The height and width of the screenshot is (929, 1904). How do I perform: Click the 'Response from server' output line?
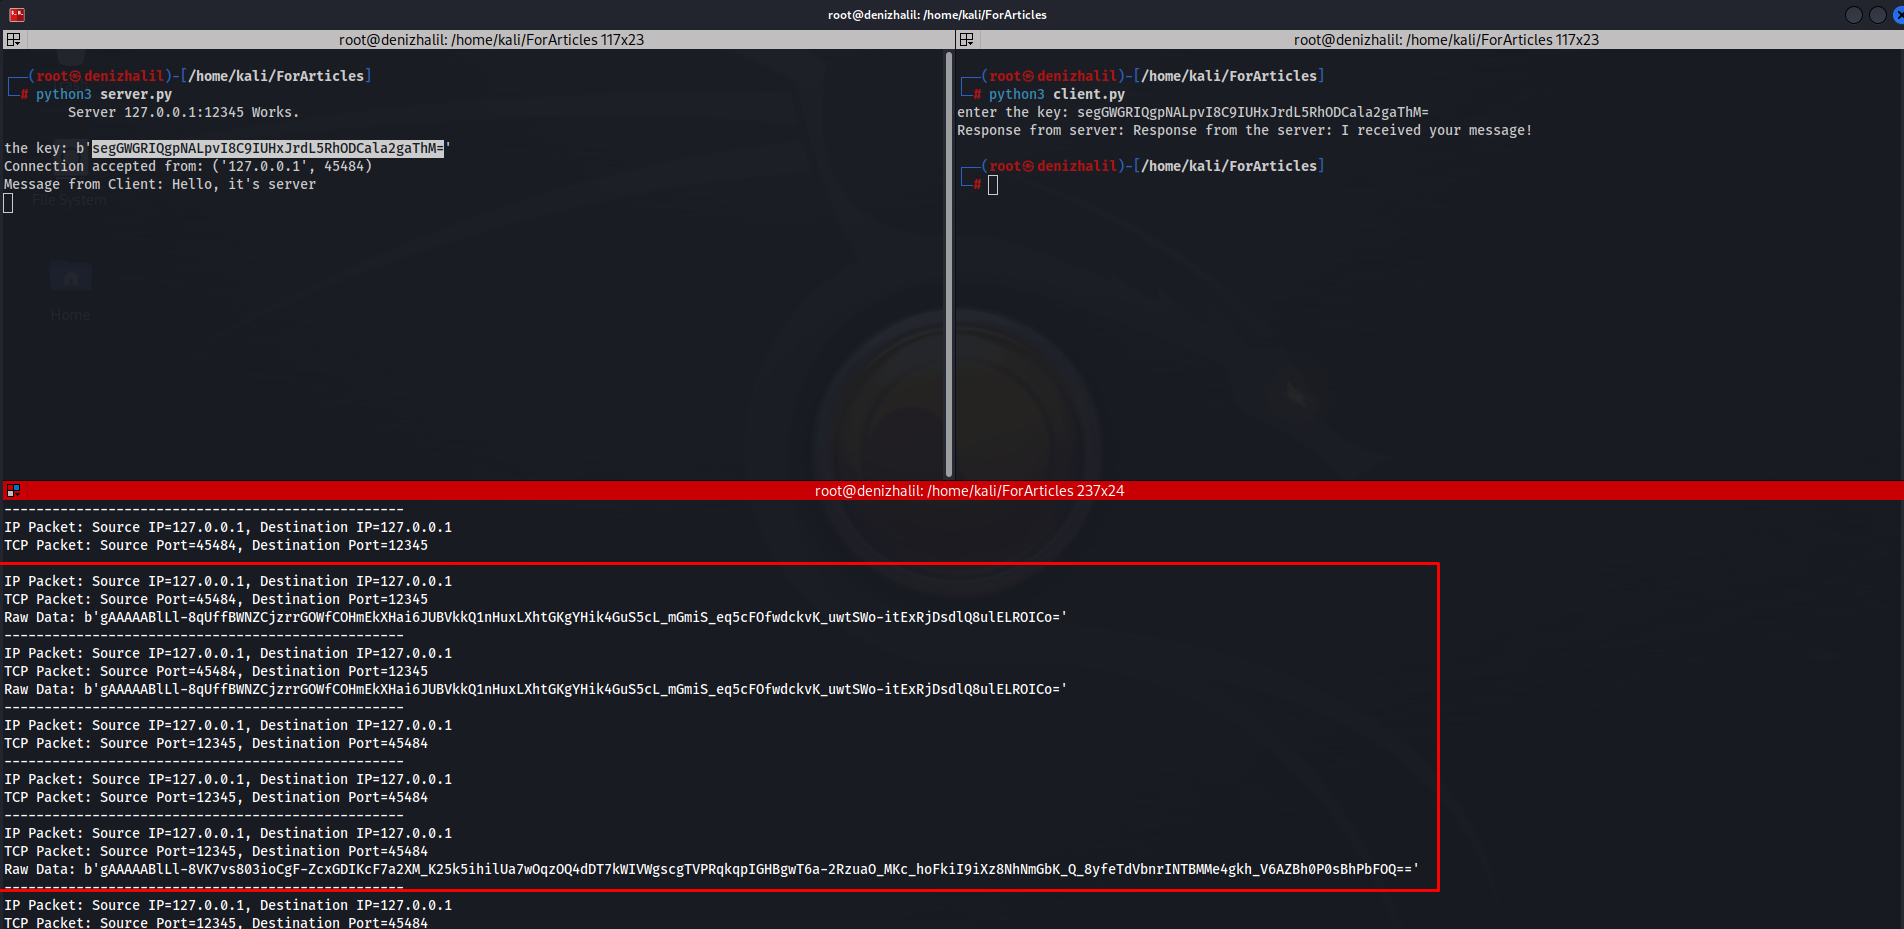coord(1243,131)
